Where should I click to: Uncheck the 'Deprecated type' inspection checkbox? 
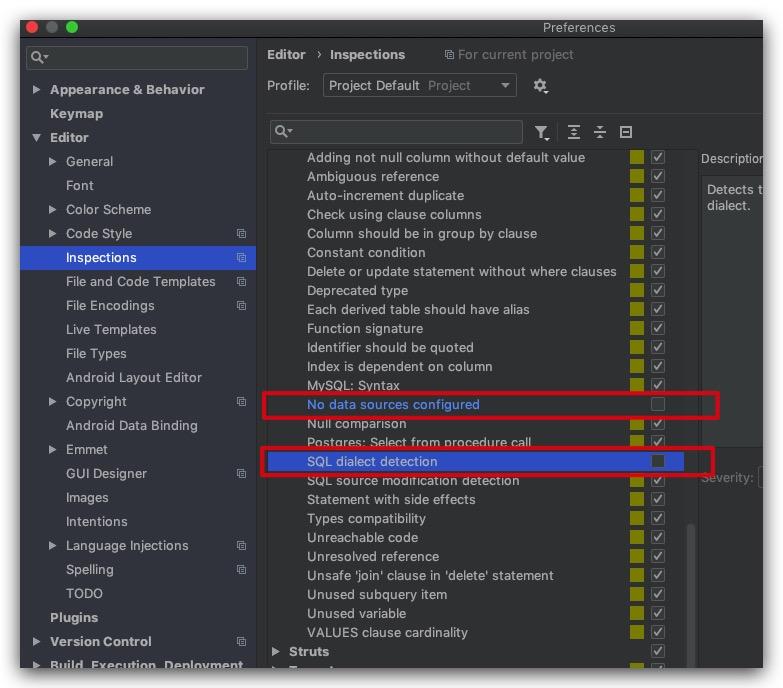click(657, 290)
